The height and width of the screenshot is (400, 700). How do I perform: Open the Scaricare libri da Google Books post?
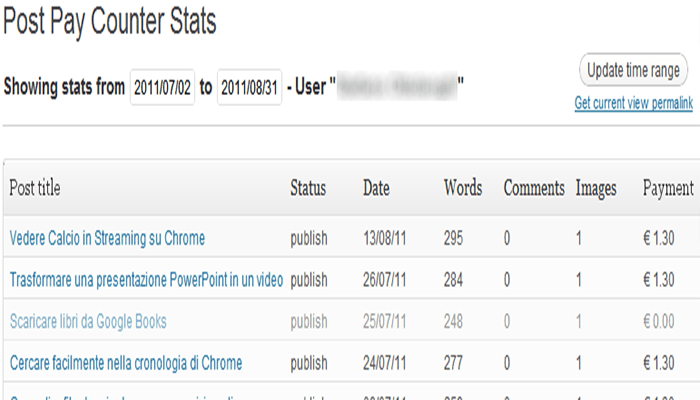(x=88, y=321)
